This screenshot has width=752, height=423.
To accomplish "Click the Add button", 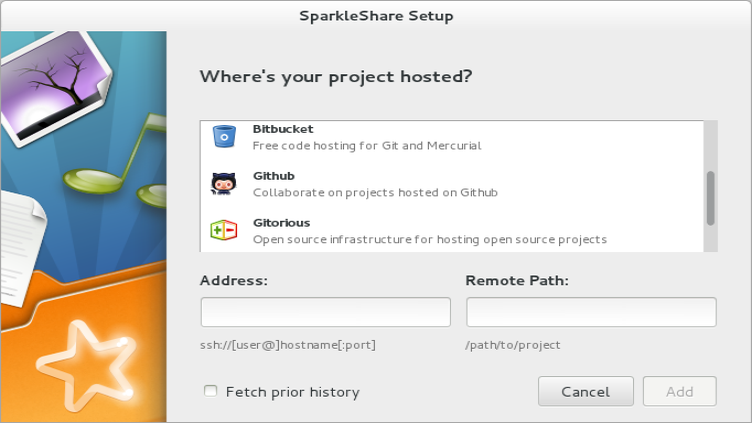I will (680, 391).
